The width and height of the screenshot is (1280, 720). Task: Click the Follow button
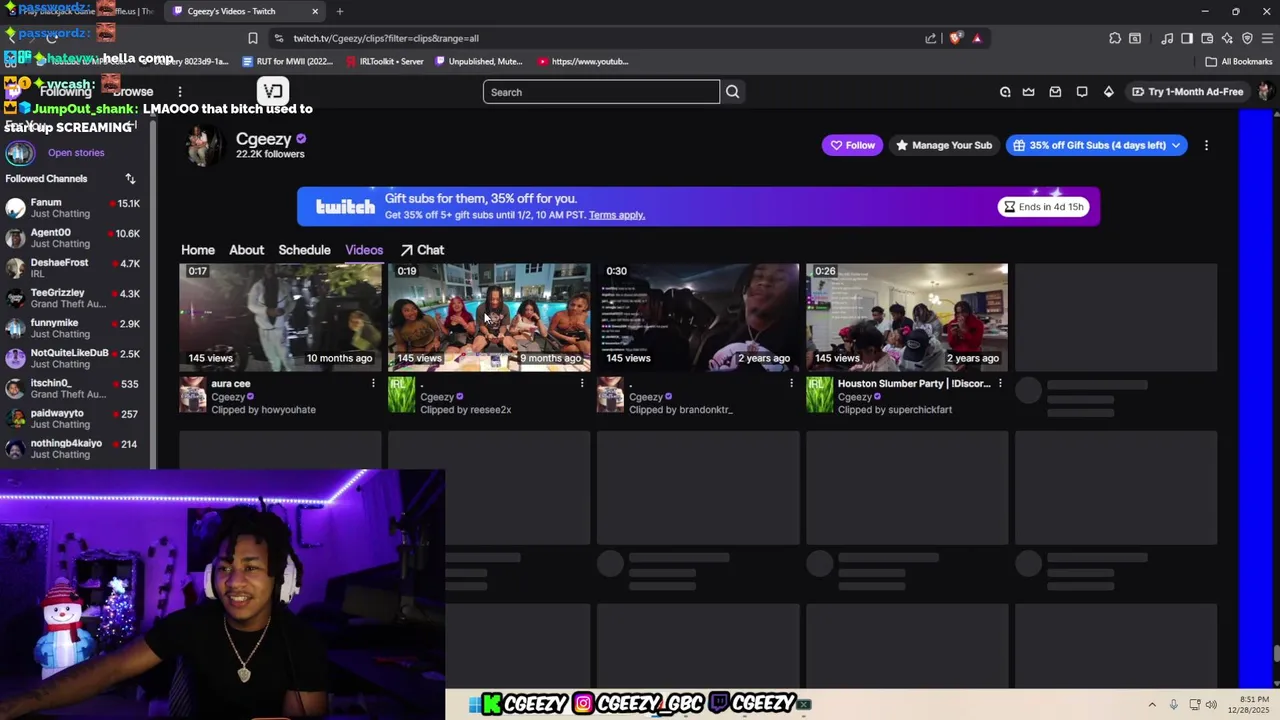pos(852,145)
